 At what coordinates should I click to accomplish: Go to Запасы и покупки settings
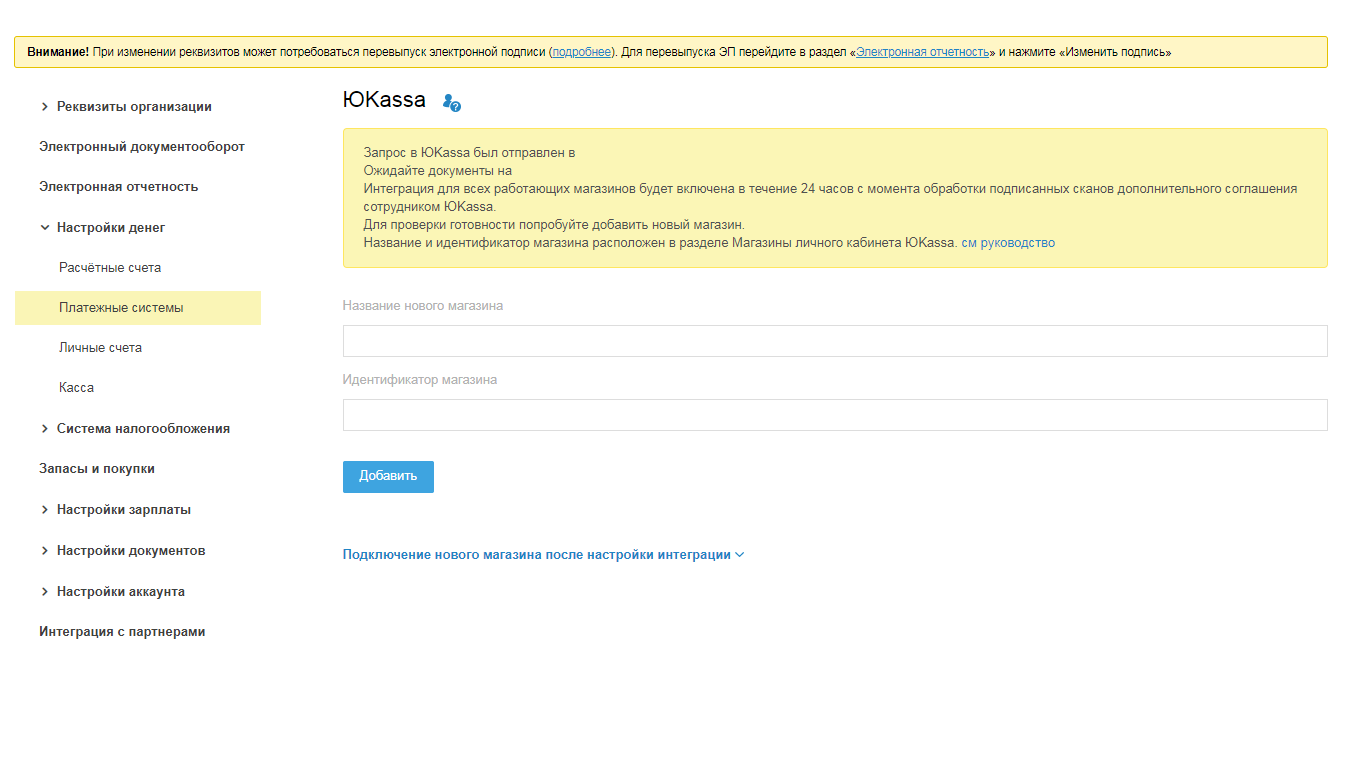coord(97,469)
